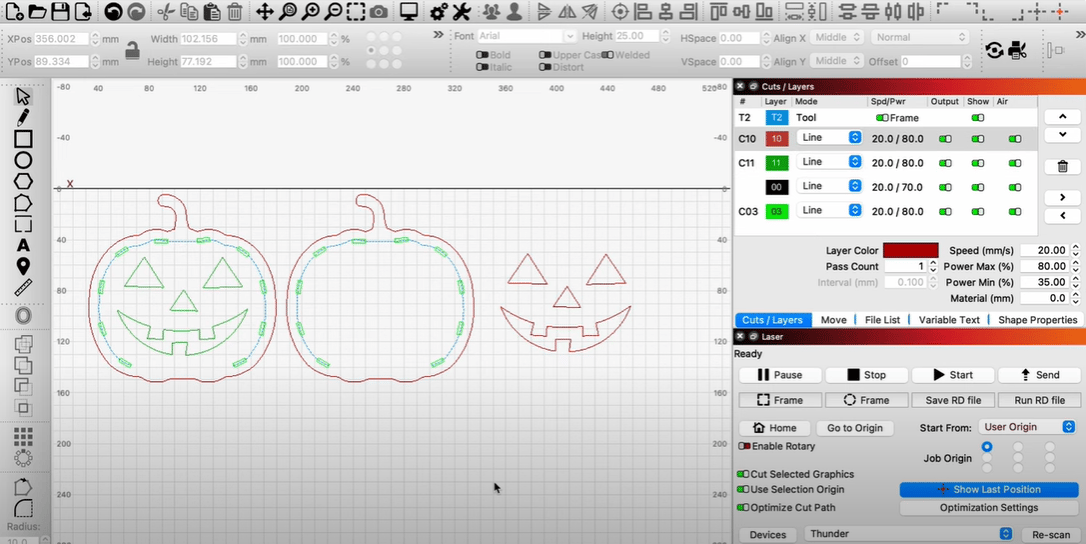Switch to the Shape Properties tab
Viewport: 1086px width, 544px height.
(x=1038, y=319)
